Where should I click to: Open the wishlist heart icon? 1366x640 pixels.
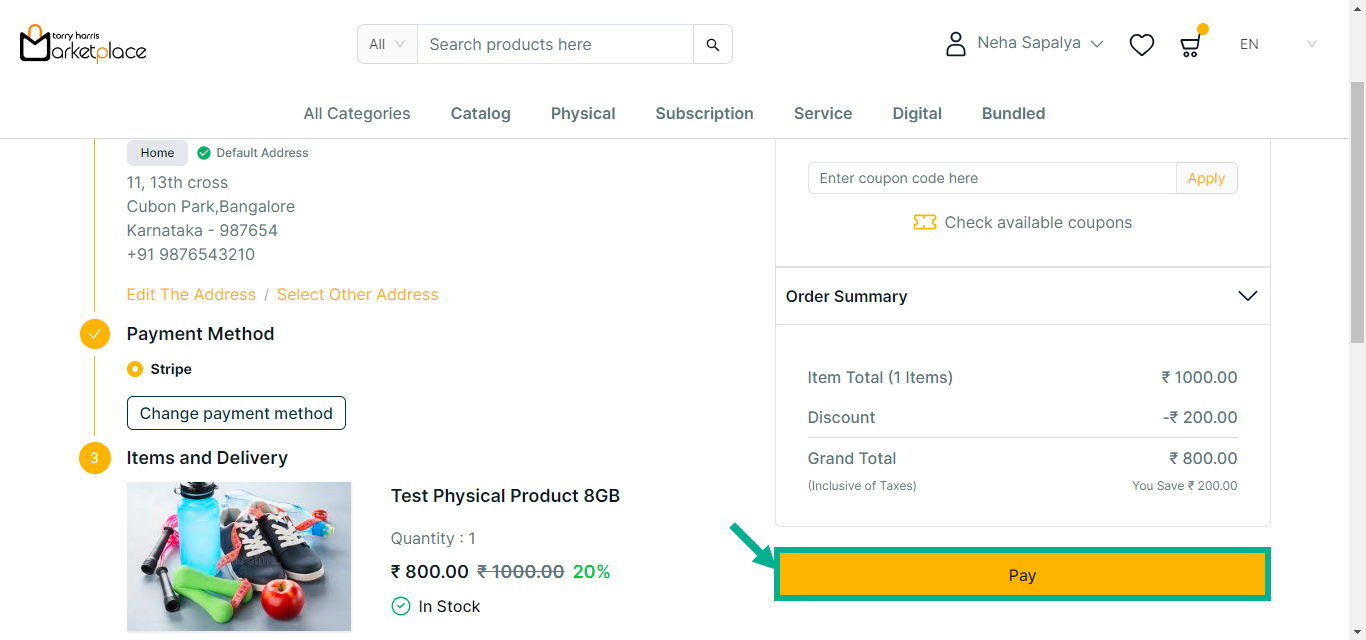(x=1141, y=45)
